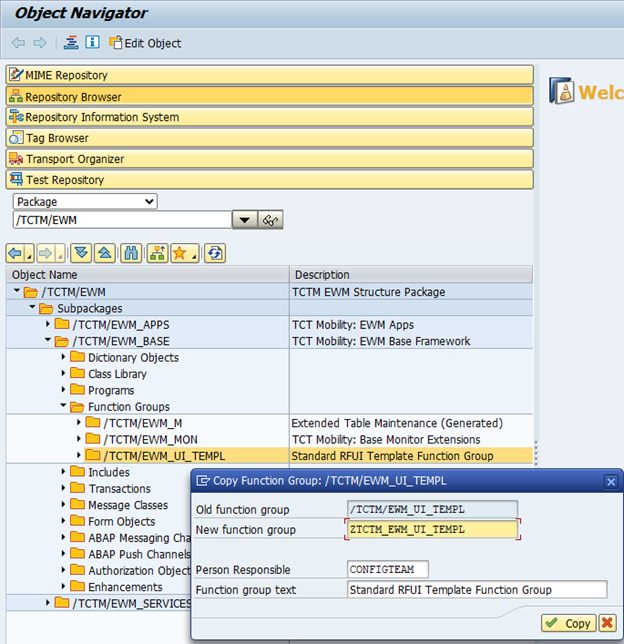Screen dimensions: 624x644
Task: Open the history dropdown arrow beside /TCTM/EWM field
Action: (x=244, y=220)
